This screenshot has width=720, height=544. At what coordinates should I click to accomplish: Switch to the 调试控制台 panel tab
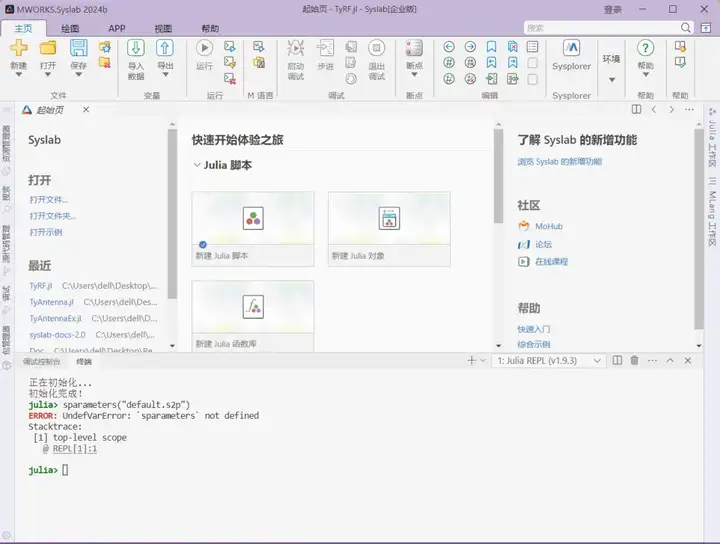[x=41, y=361]
